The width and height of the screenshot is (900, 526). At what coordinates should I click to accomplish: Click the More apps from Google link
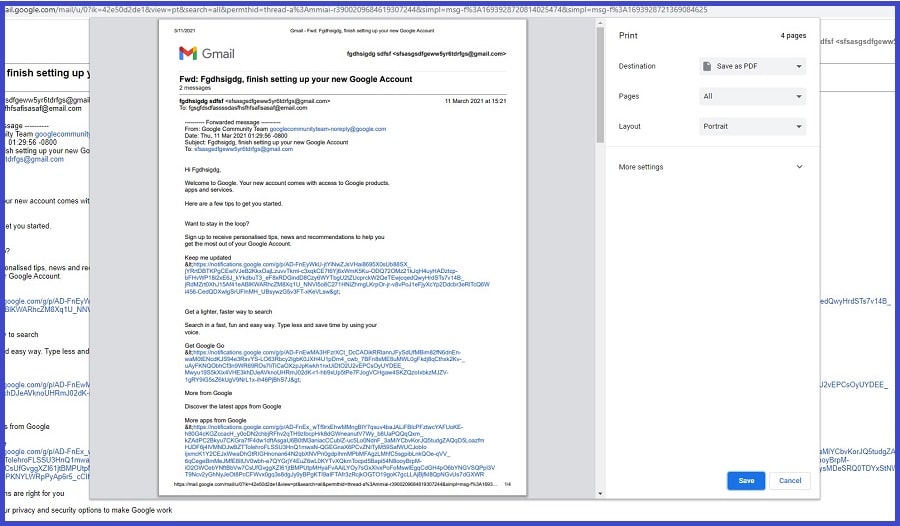tap(339, 451)
